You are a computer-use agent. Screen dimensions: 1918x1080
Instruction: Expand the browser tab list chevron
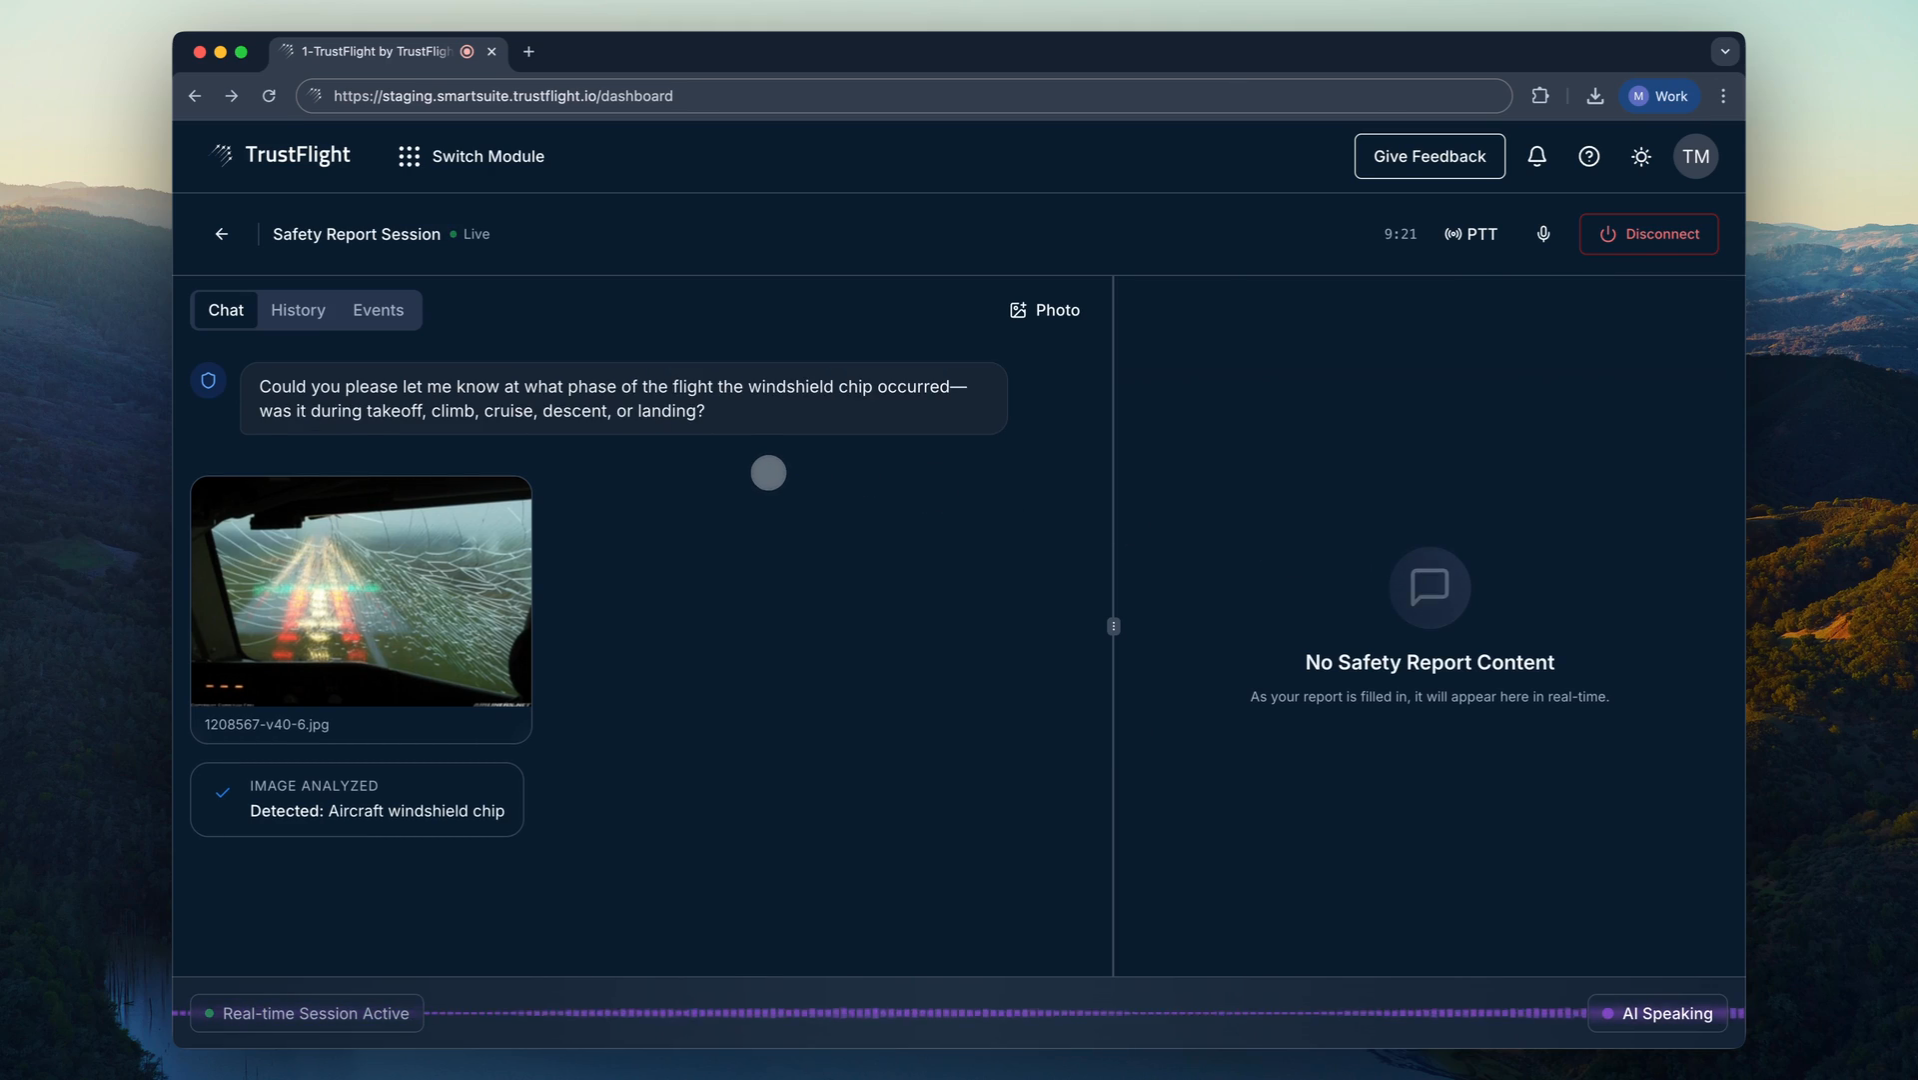click(x=1724, y=51)
